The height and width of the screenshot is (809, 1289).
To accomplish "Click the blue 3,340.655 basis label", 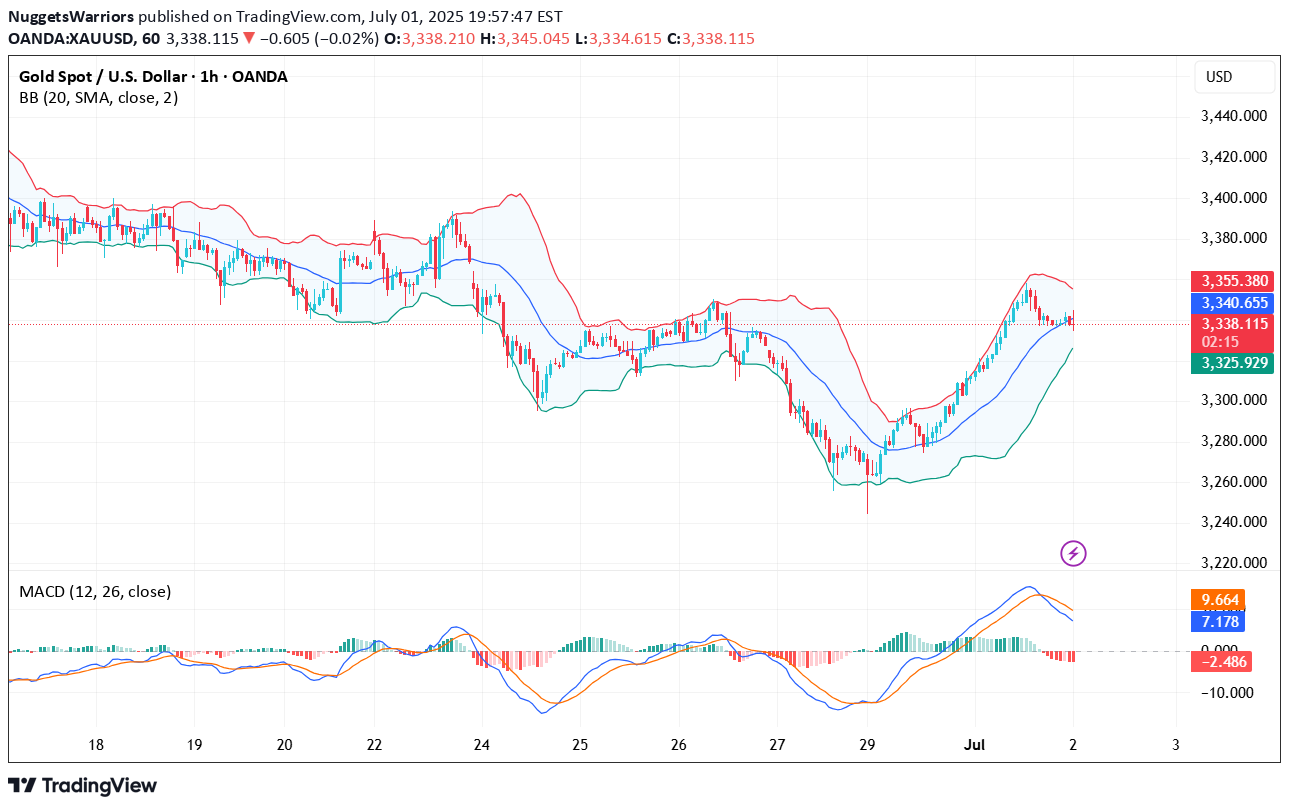I will click(x=1232, y=302).
